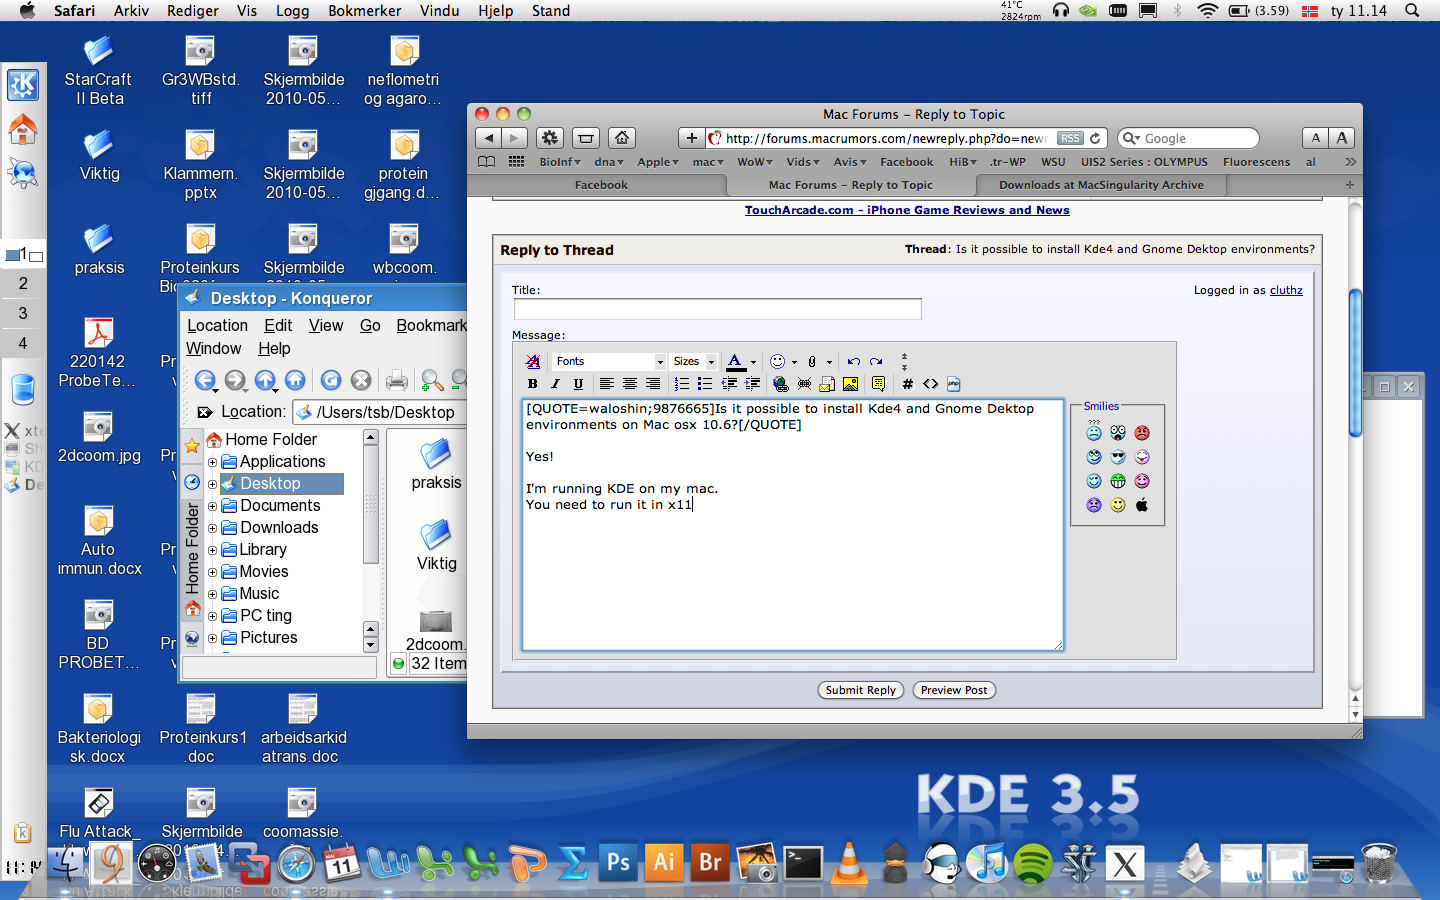
Task: Wrap selection in HTML tags icon
Action: 930,384
